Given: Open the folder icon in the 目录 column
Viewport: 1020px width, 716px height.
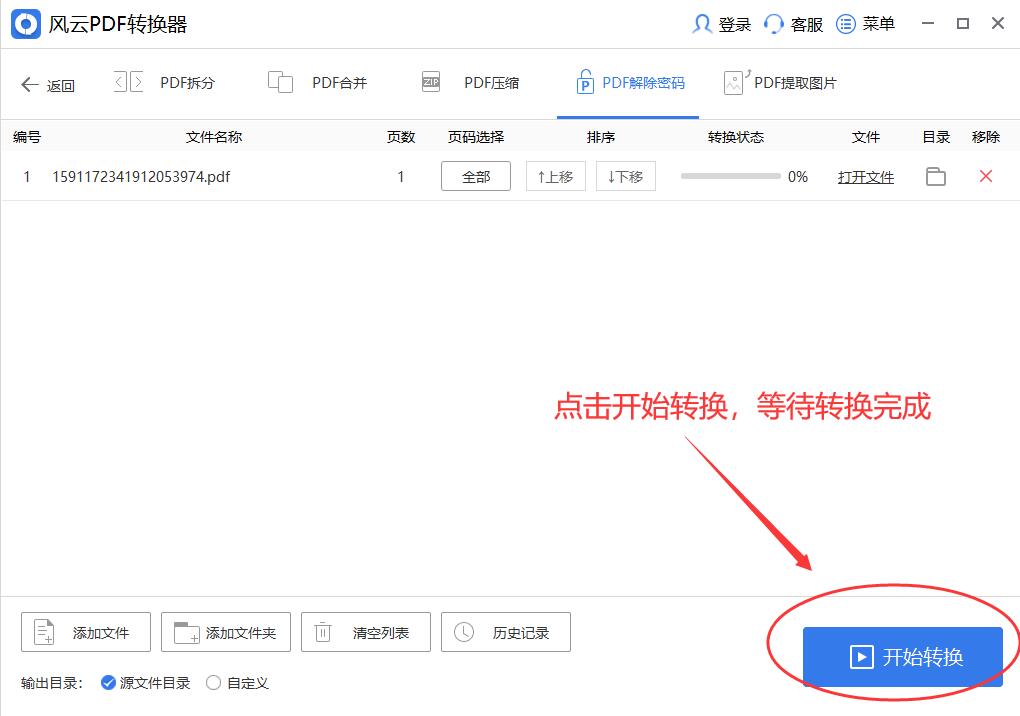Looking at the screenshot, I should coord(936,176).
